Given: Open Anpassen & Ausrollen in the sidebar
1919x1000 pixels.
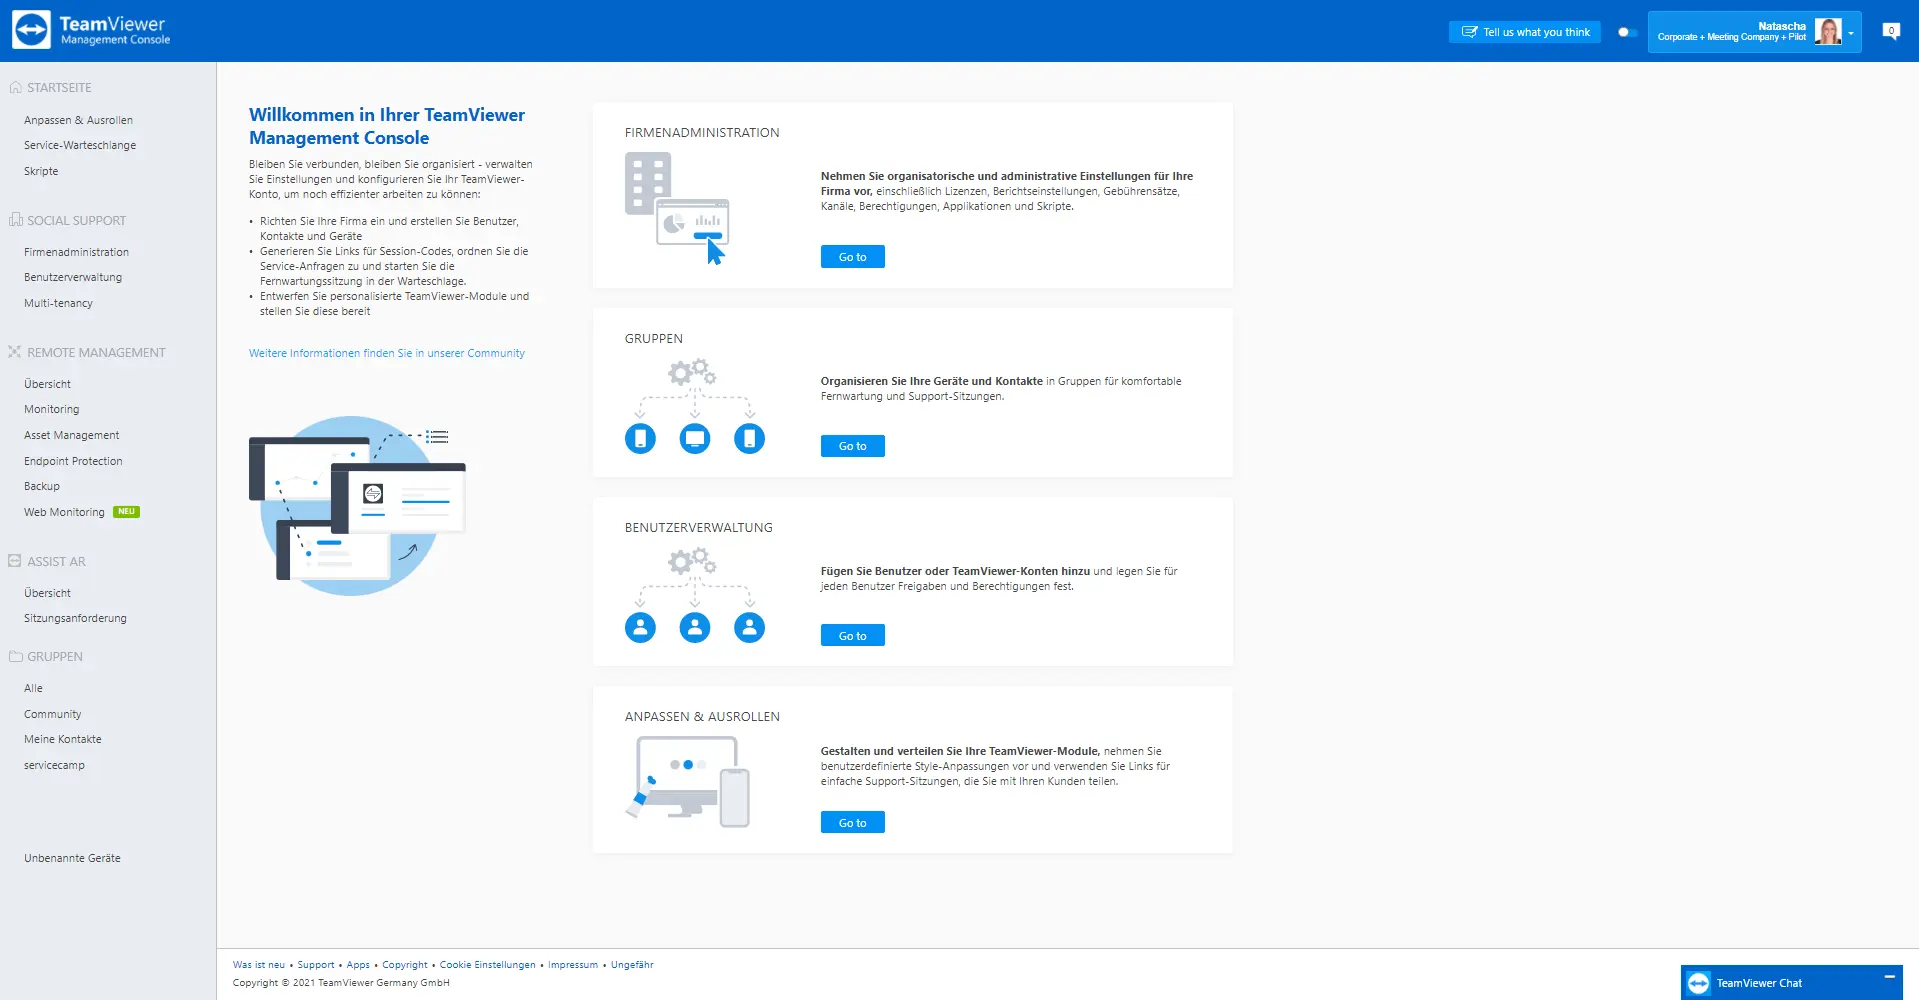Looking at the screenshot, I should pyautogui.click(x=78, y=120).
